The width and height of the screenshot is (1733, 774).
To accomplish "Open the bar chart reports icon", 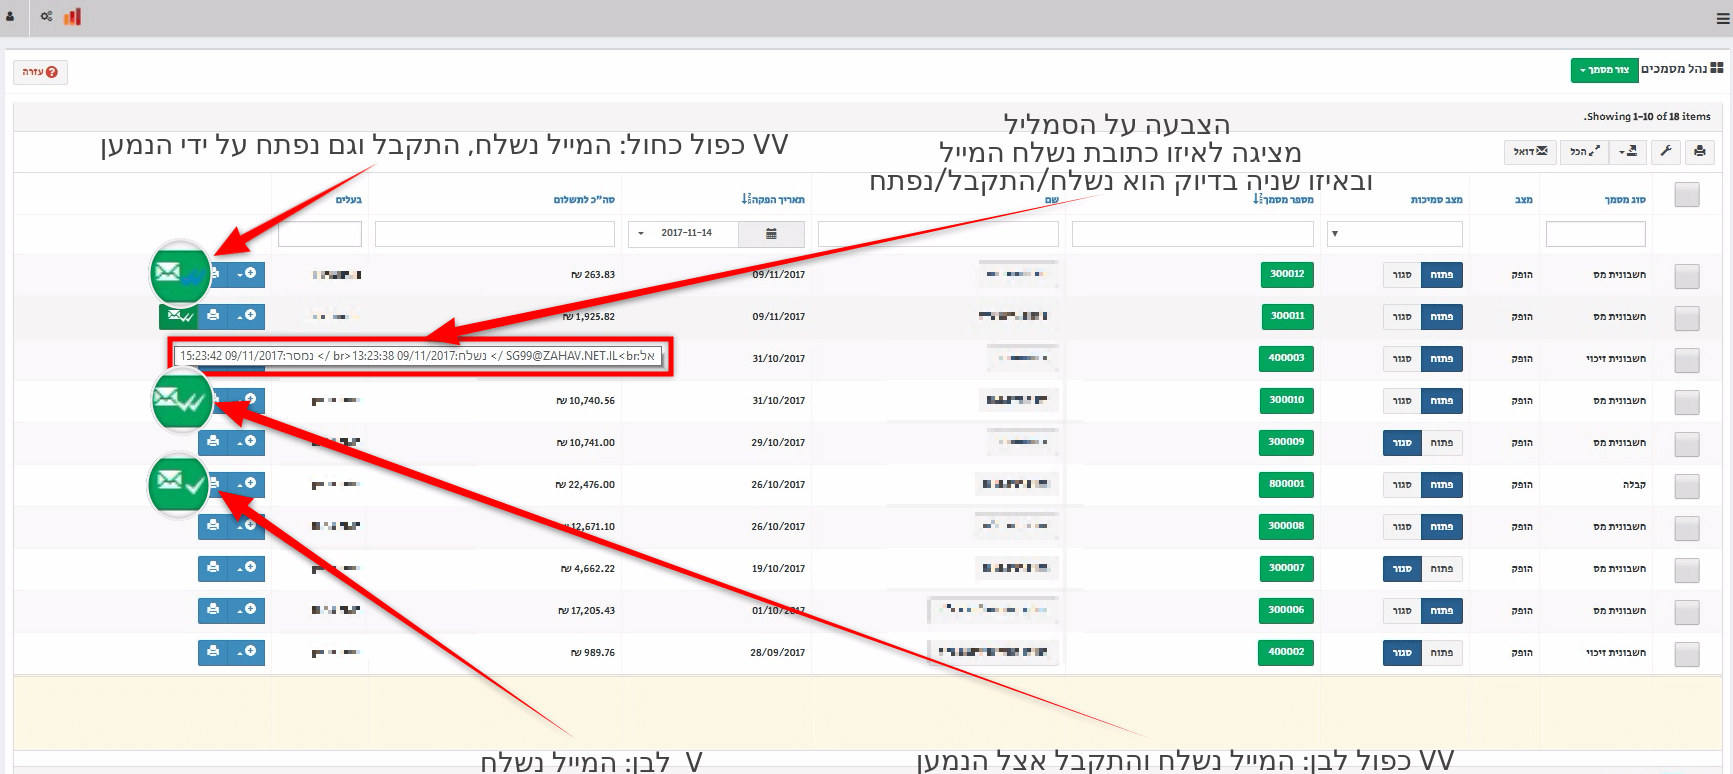I will [x=72, y=16].
